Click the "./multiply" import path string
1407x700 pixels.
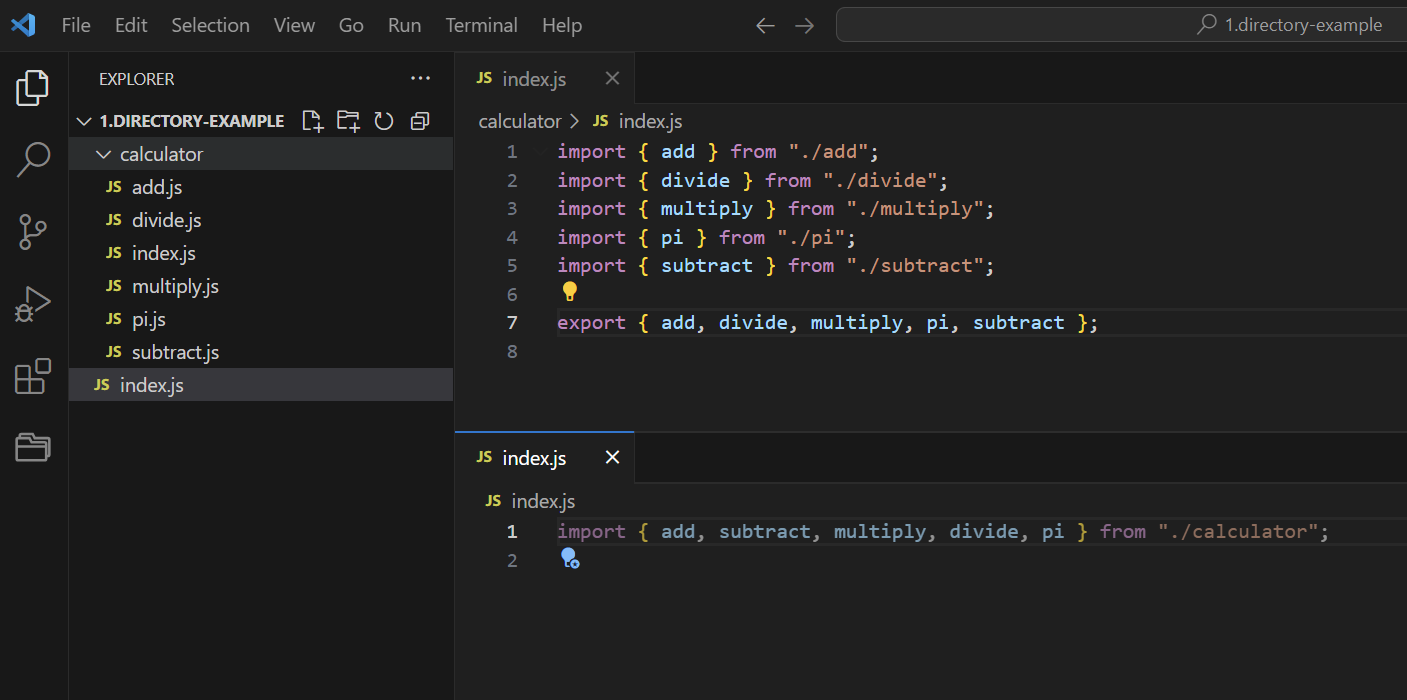click(916, 208)
